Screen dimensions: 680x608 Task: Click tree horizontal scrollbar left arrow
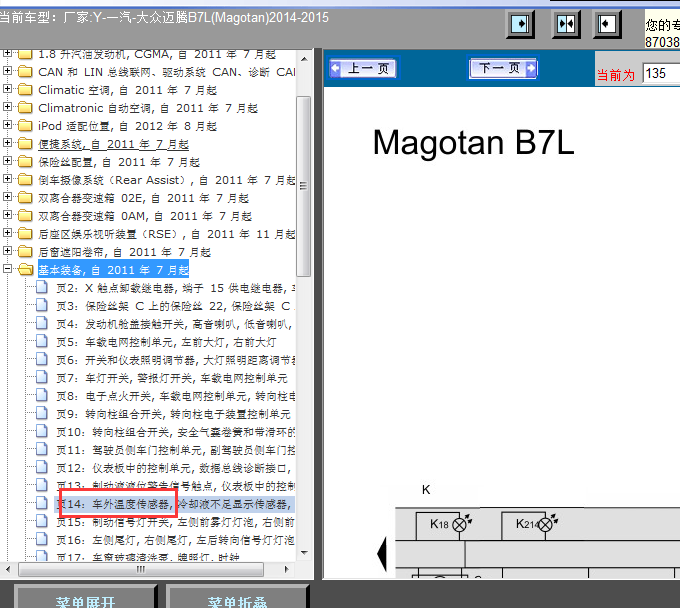point(8,569)
